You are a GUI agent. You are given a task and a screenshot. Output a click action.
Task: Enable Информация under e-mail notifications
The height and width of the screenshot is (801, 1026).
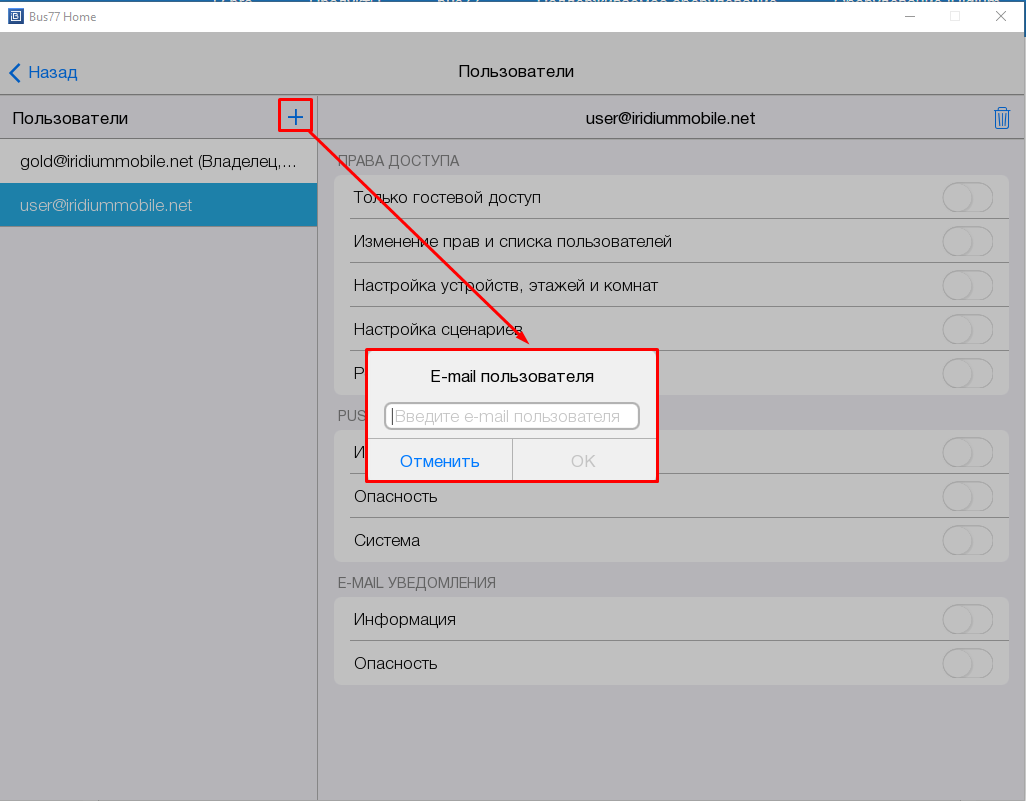click(967, 620)
